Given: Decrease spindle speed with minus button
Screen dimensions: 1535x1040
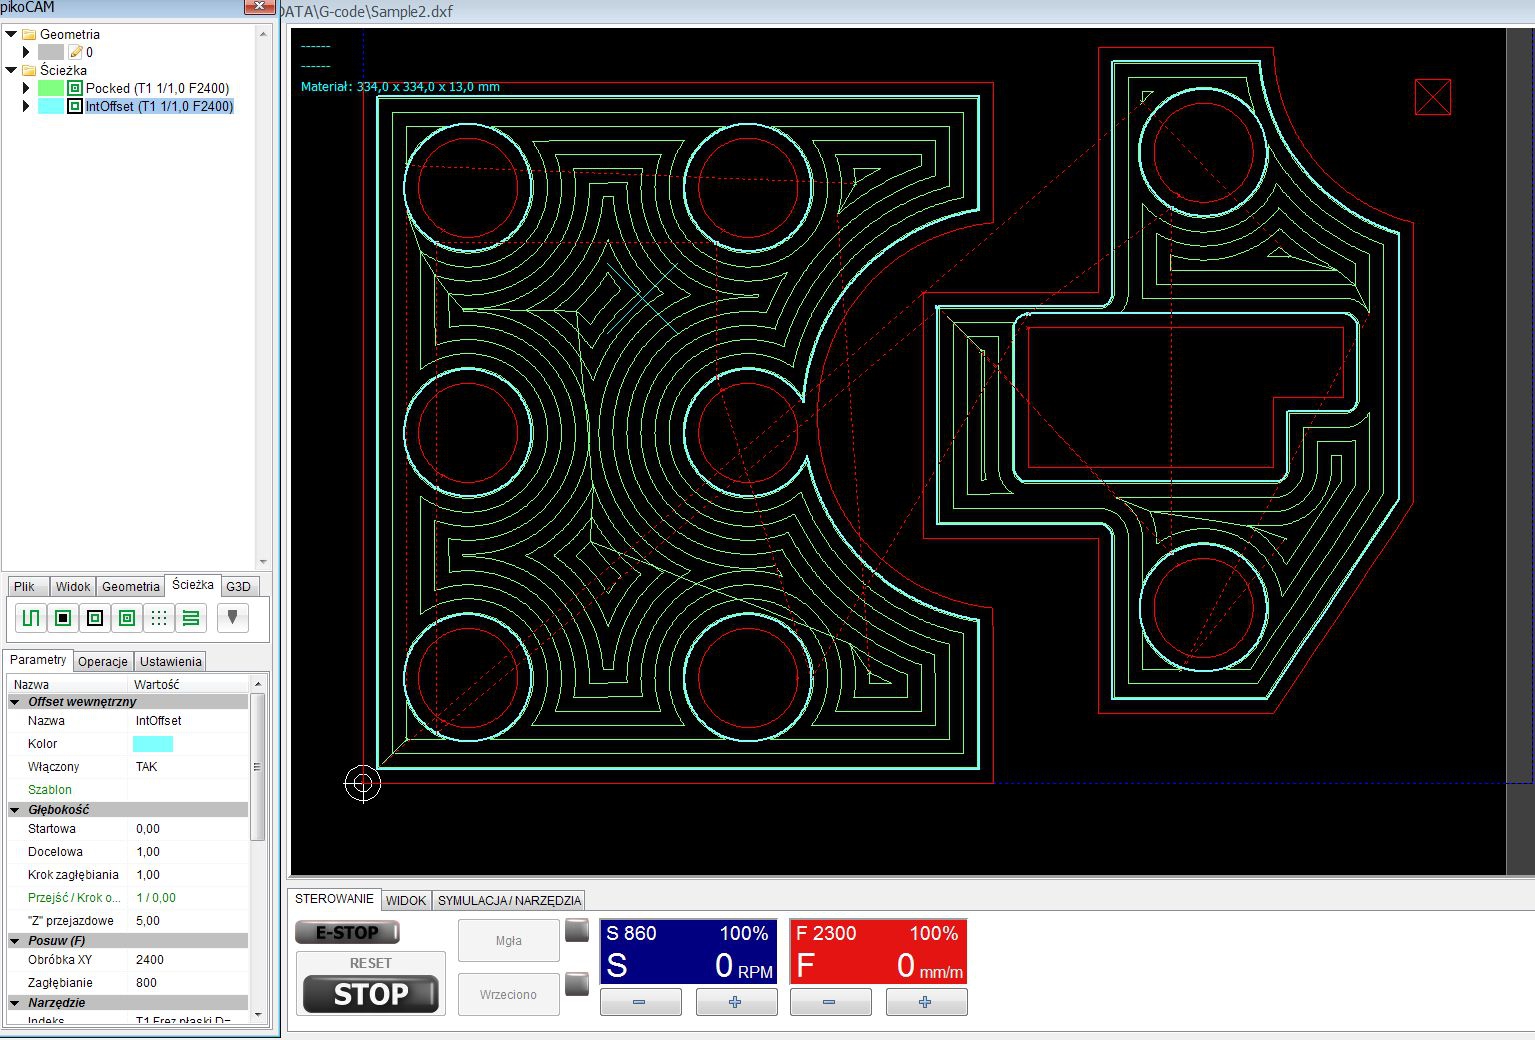Looking at the screenshot, I should 640,1002.
